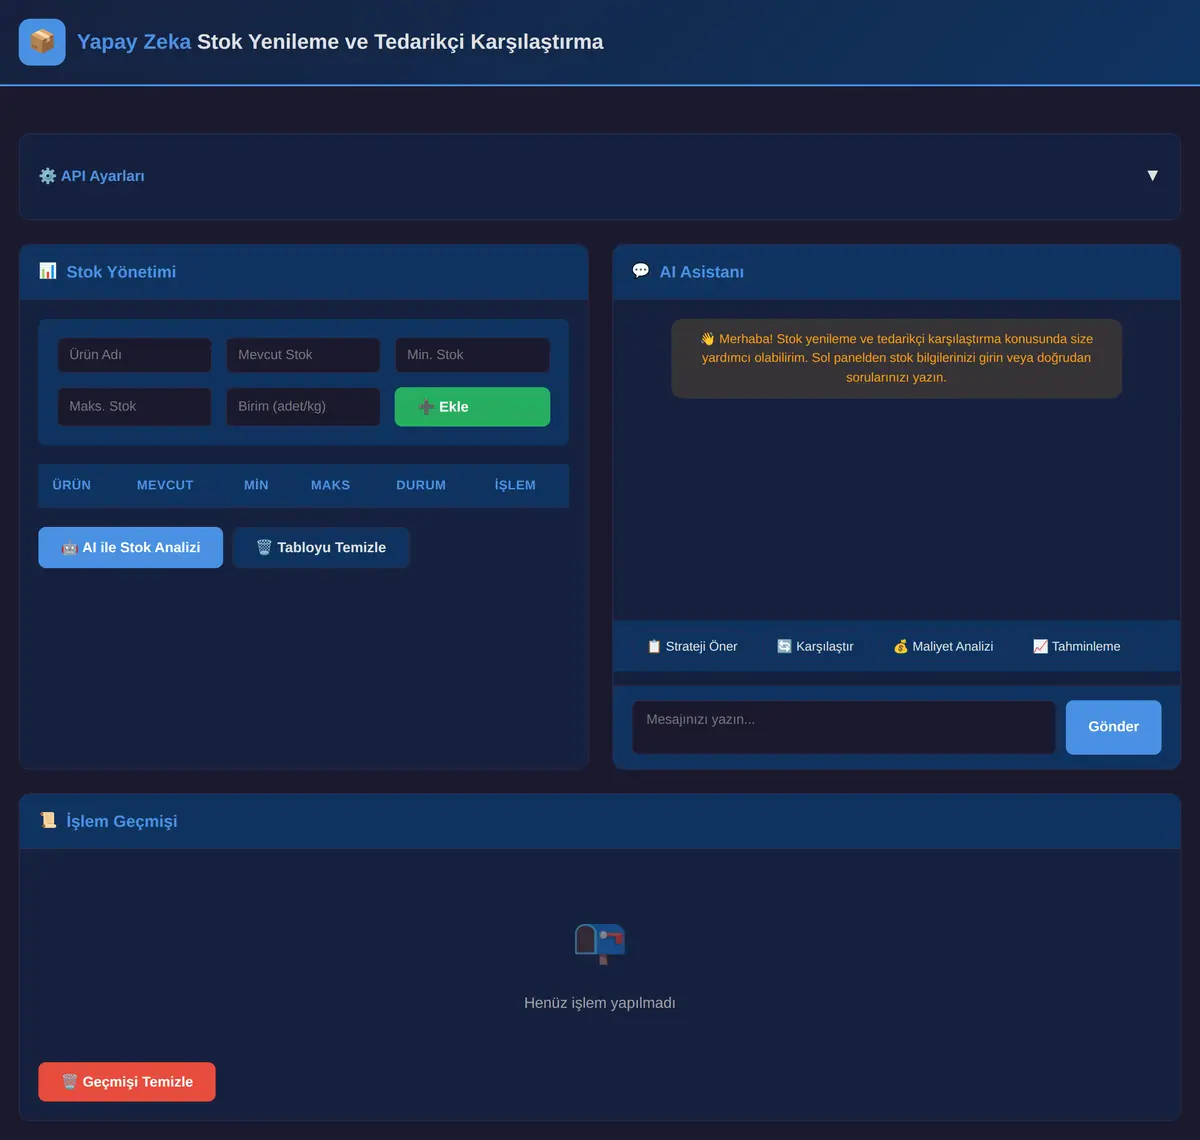1200x1140 pixels.
Task: Click the Strateji Öner quick action
Action: [692, 646]
